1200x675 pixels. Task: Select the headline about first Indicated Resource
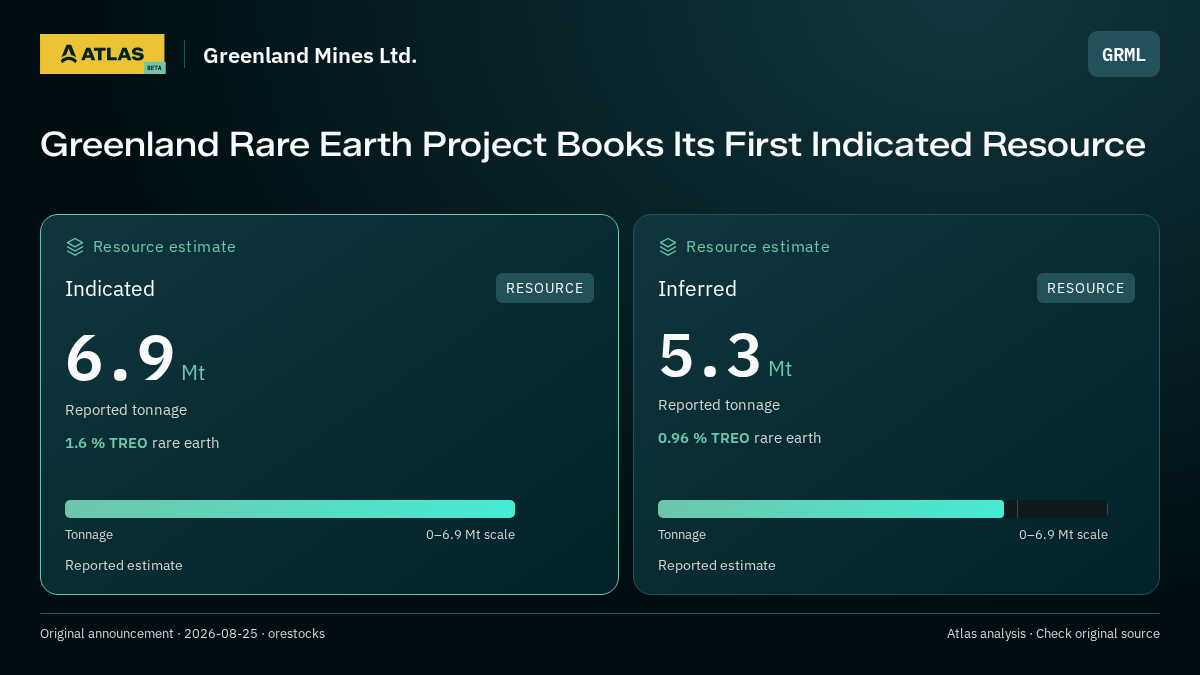pyautogui.click(x=593, y=144)
